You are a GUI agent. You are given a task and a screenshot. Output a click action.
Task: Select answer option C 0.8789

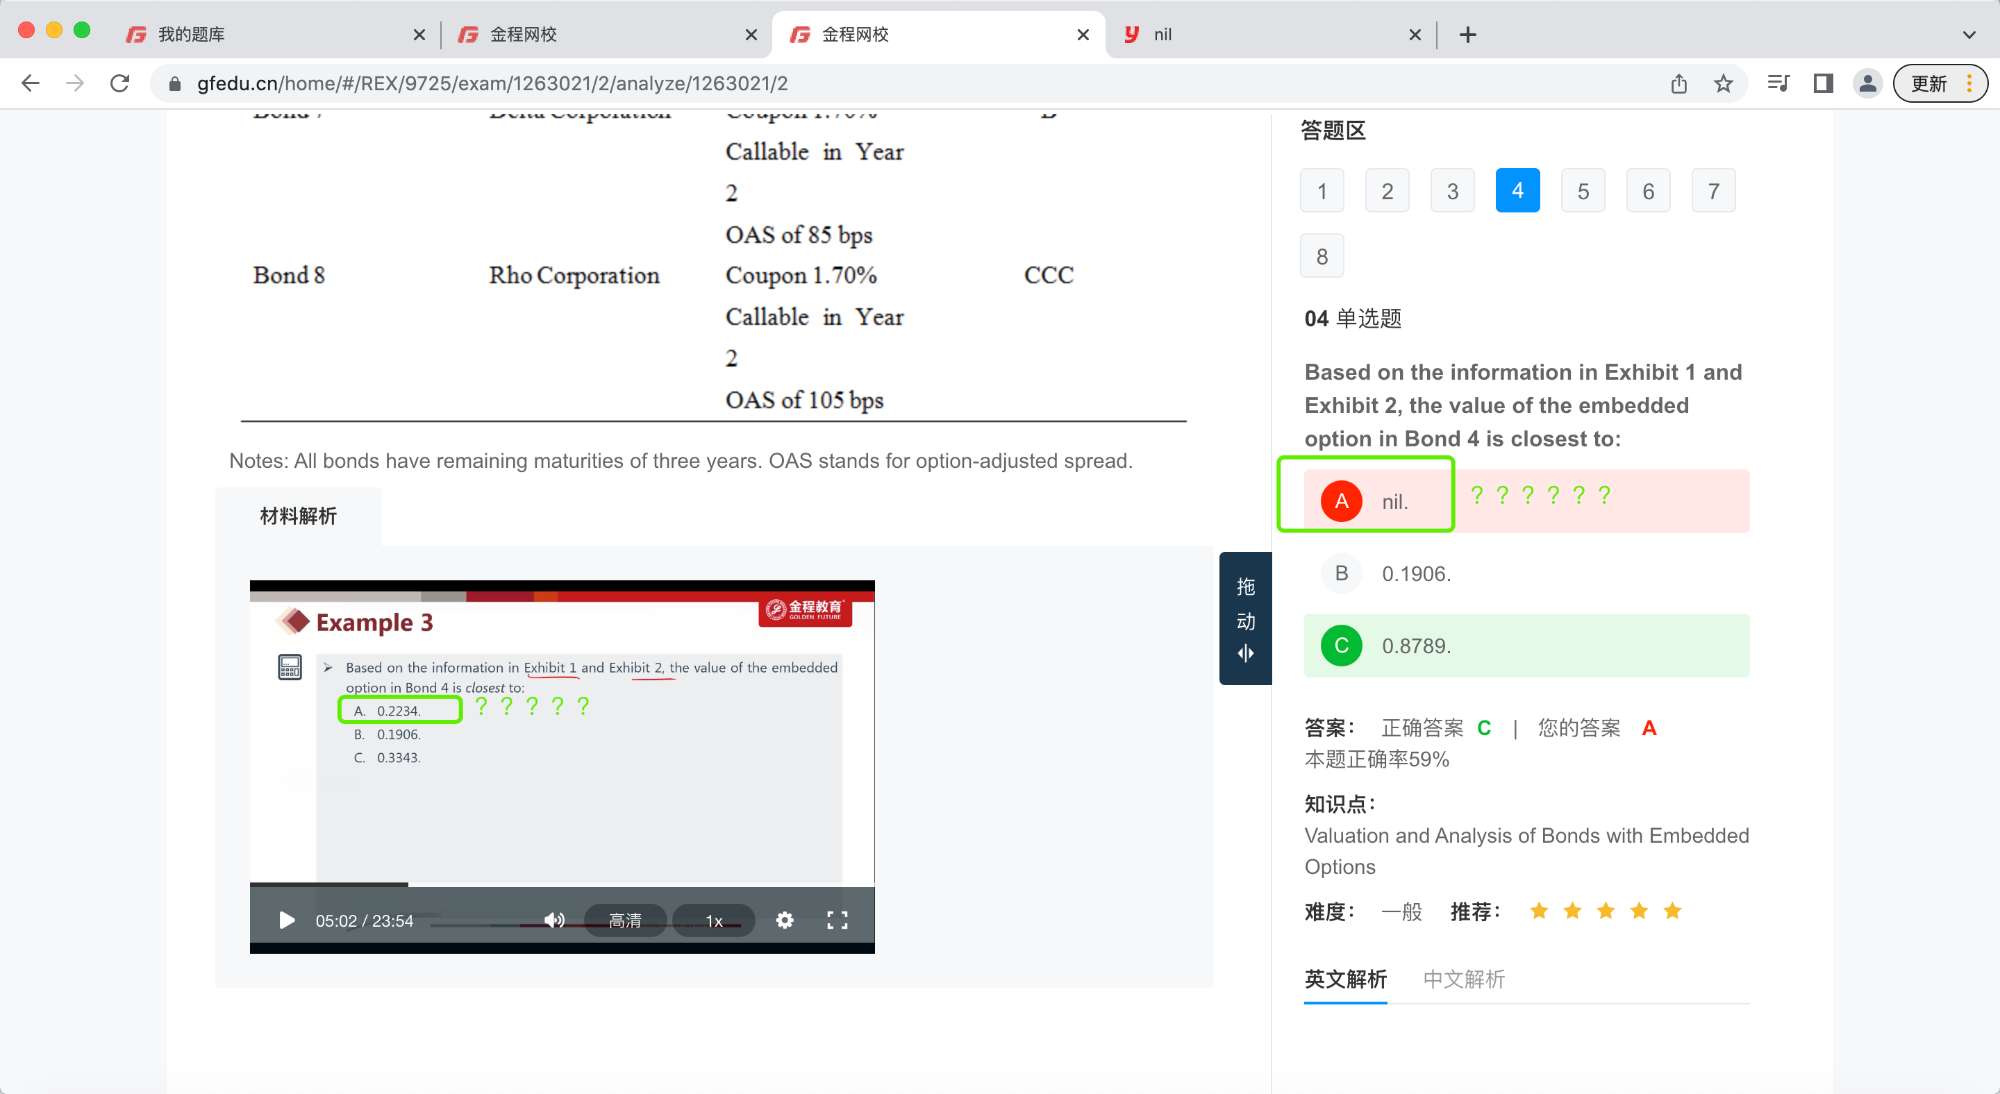pyautogui.click(x=1341, y=645)
